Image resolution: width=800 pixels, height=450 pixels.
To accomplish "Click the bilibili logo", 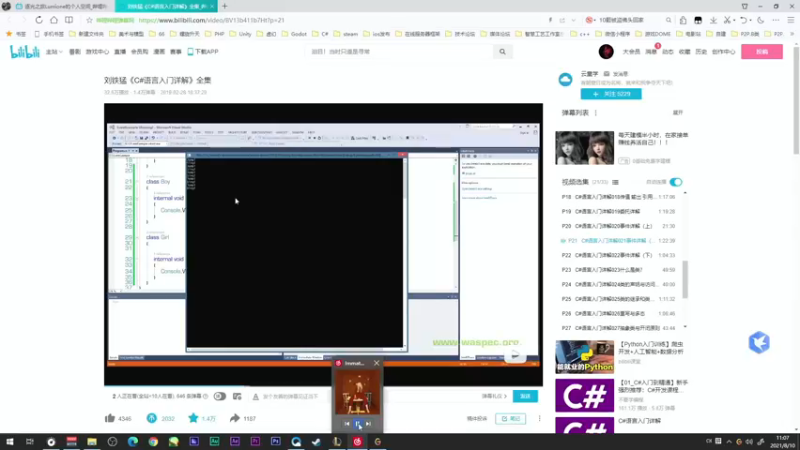I will (24, 52).
